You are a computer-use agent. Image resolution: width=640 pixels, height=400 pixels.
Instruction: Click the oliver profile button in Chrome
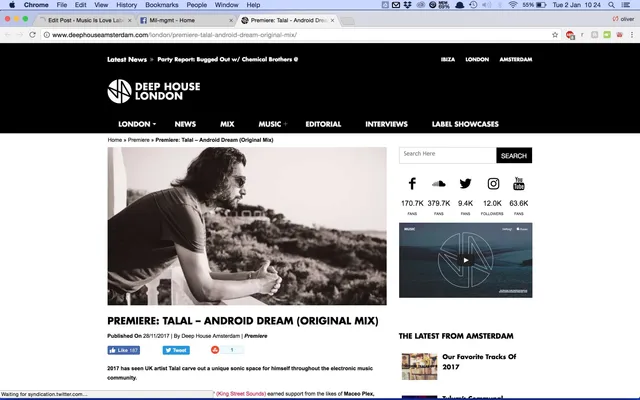click(623, 19)
